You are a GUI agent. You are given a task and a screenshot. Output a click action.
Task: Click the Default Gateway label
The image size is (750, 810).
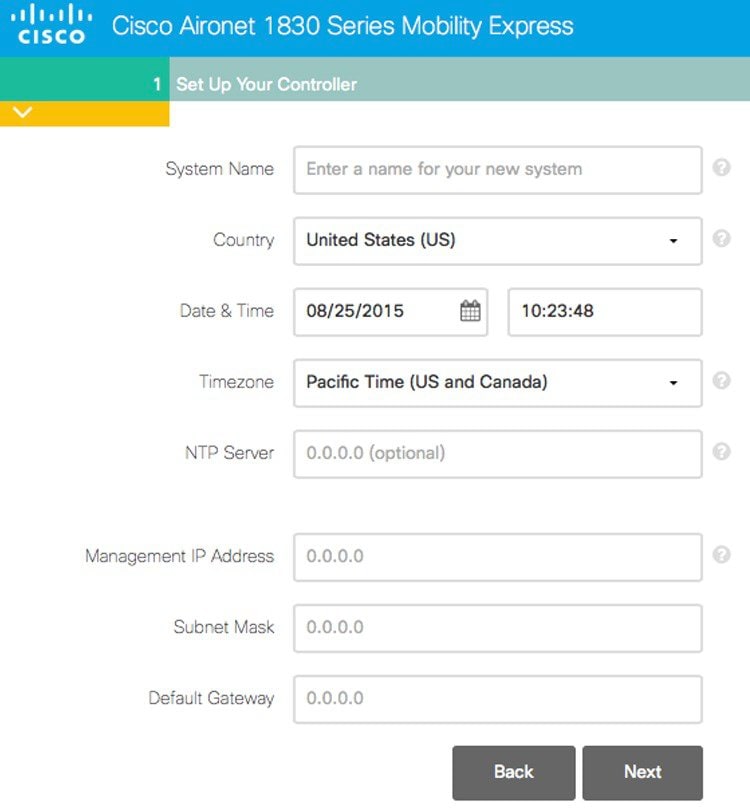(x=211, y=698)
